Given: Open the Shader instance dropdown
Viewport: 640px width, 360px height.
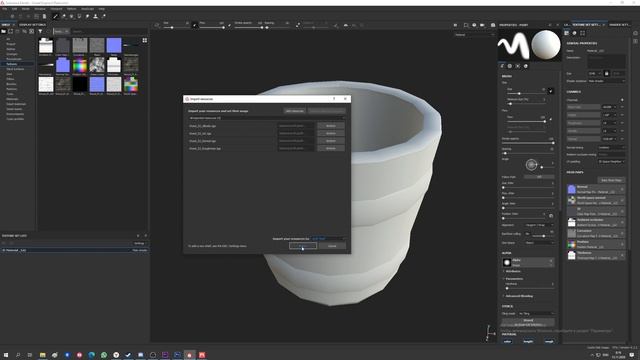Looking at the screenshot, I should point(607,81).
